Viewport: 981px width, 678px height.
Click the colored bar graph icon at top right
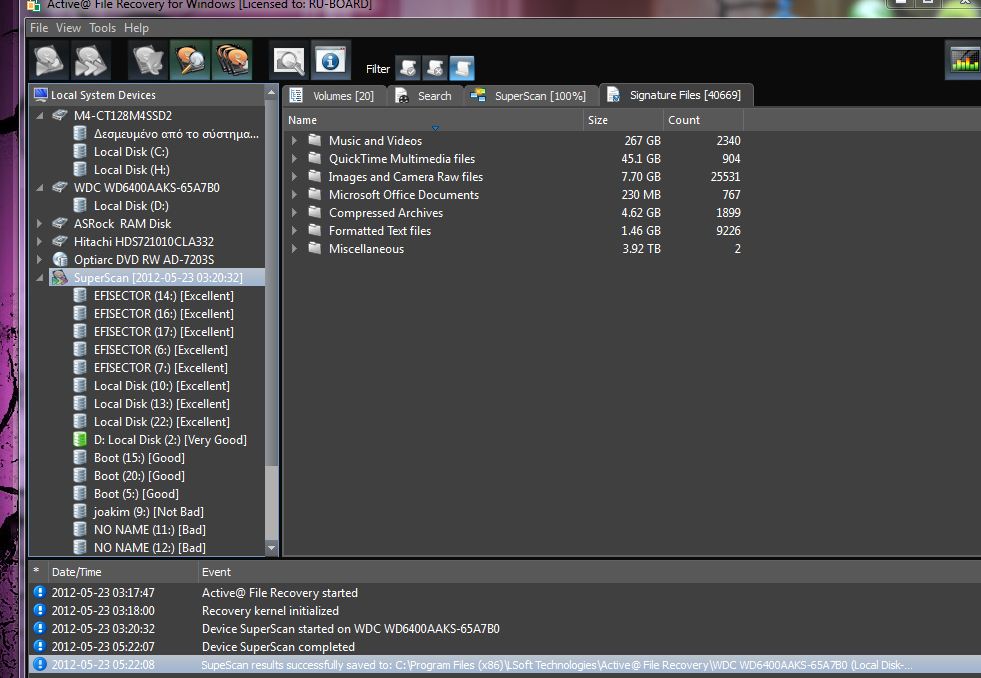(963, 61)
